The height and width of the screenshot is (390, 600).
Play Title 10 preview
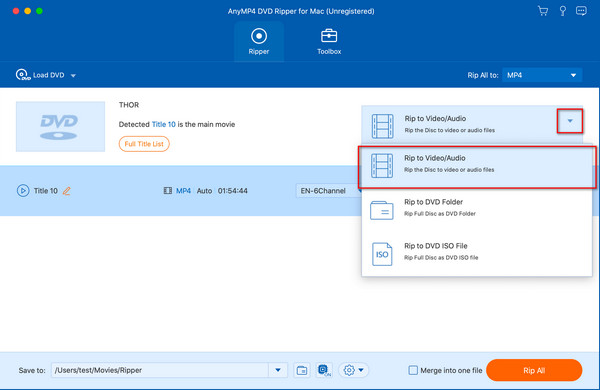(x=23, y=191)
